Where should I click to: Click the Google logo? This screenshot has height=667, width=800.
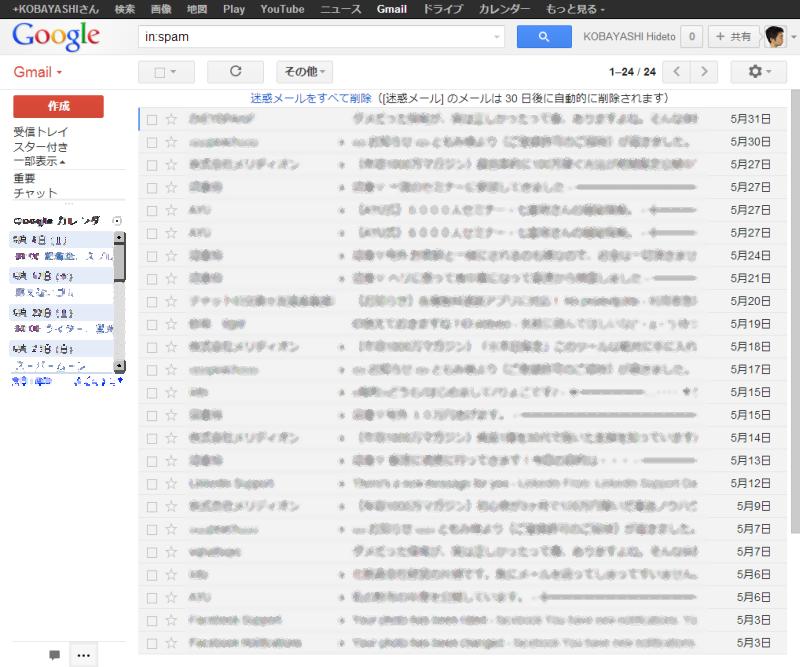[x=56, y=36]
